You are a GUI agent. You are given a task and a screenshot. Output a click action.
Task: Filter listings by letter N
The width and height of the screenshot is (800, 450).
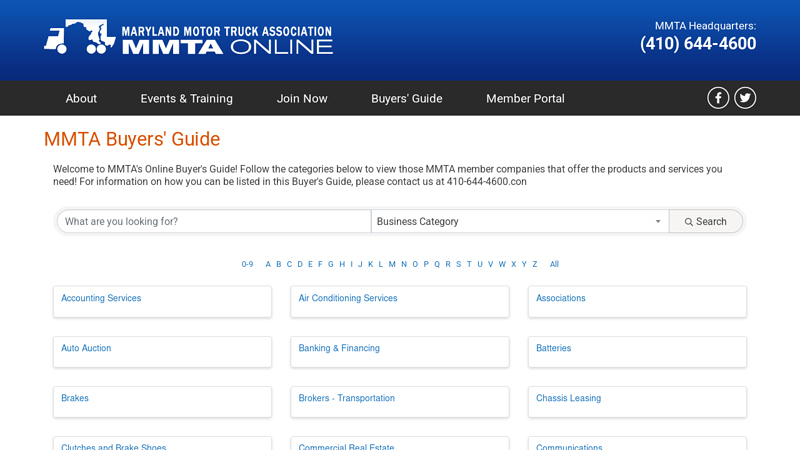(404, 264)
